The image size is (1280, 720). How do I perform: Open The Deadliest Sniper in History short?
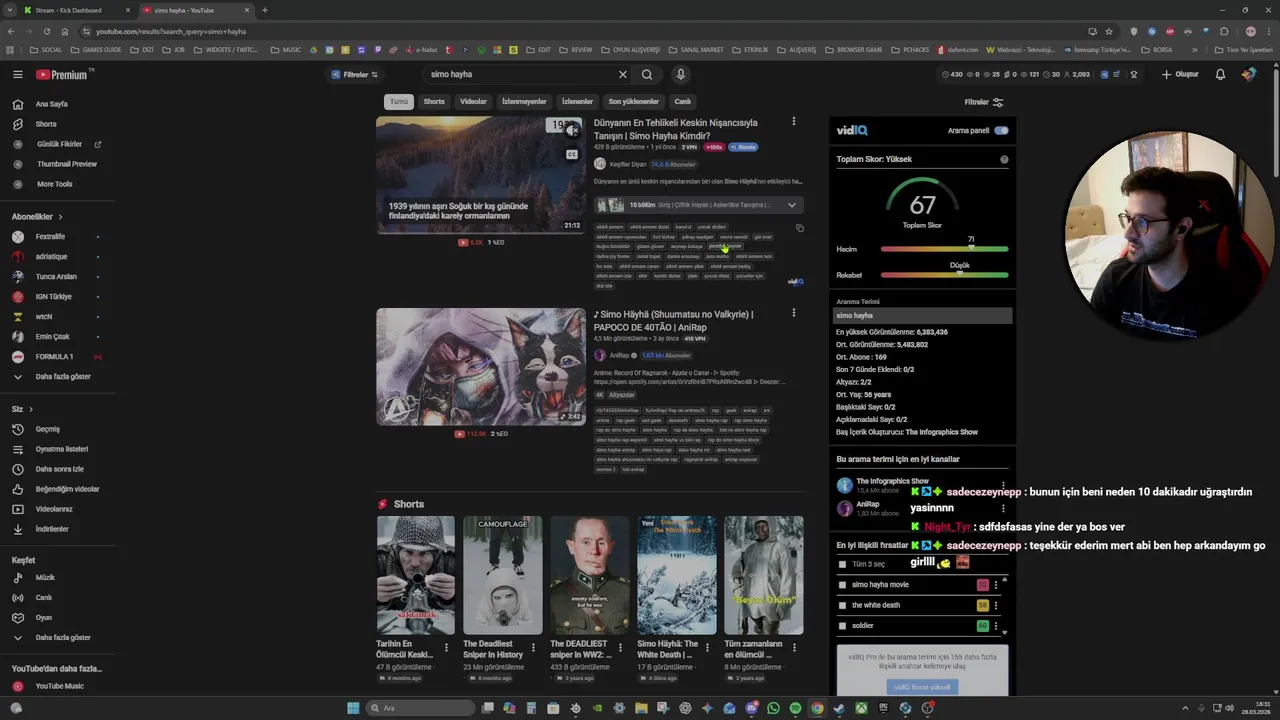(502, 575)
